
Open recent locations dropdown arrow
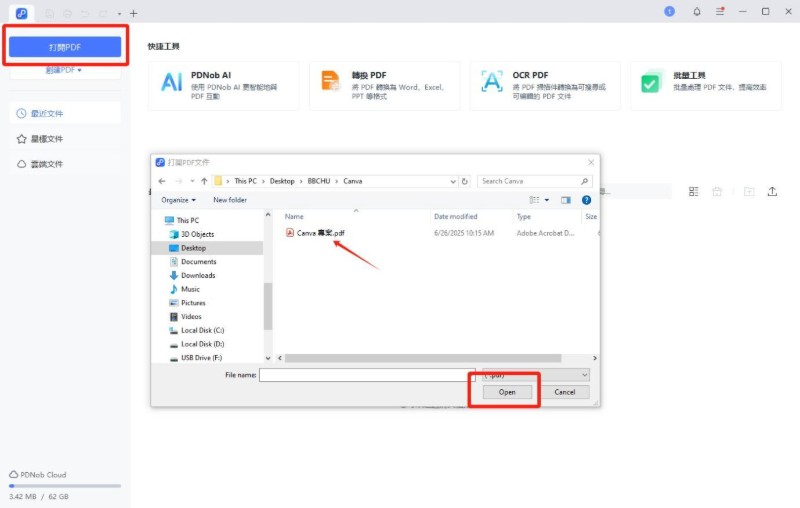coord(192,181)
